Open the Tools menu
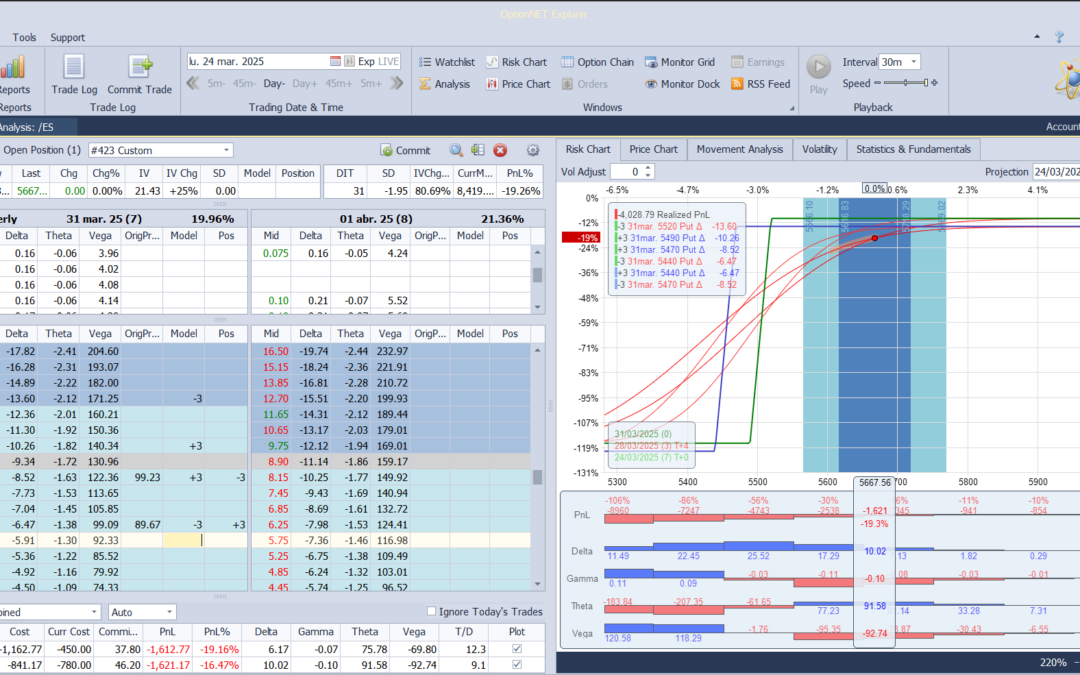Viewport: 1080px width, 675px height. click(24, 37)
